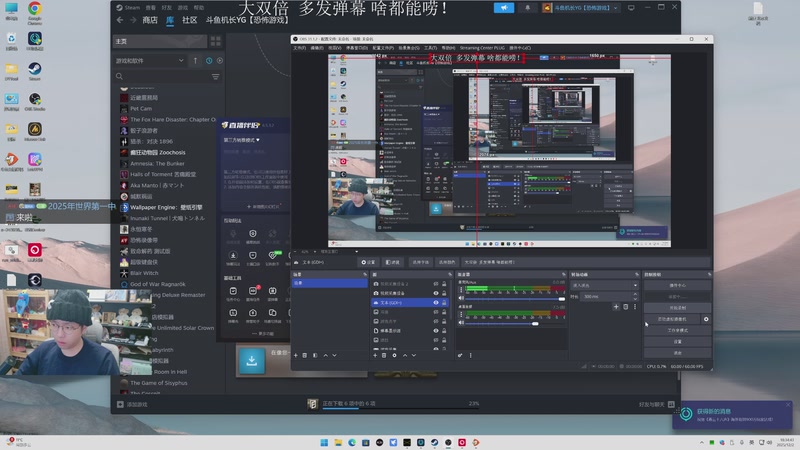Toggle lock on 视频采集设备 2 source
Viewport: 800px width, 450px height.
(x=444, y=284)
